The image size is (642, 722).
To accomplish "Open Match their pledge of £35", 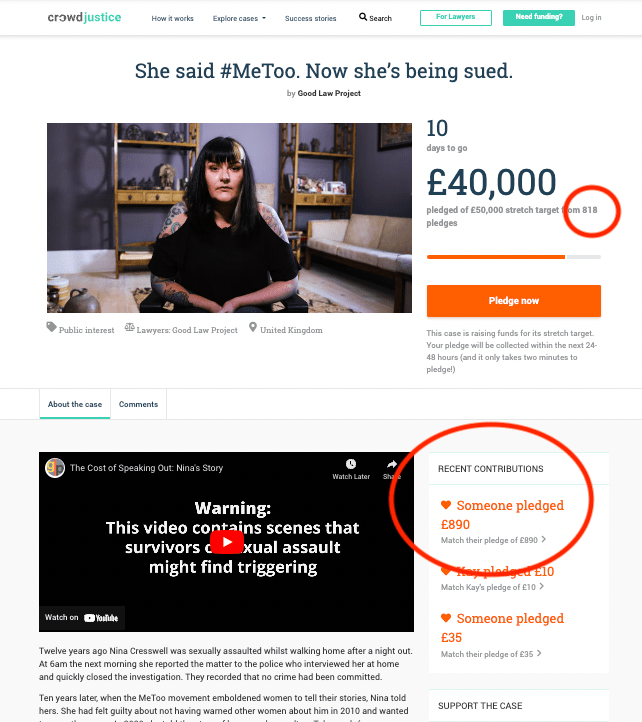I will point(490,654).
